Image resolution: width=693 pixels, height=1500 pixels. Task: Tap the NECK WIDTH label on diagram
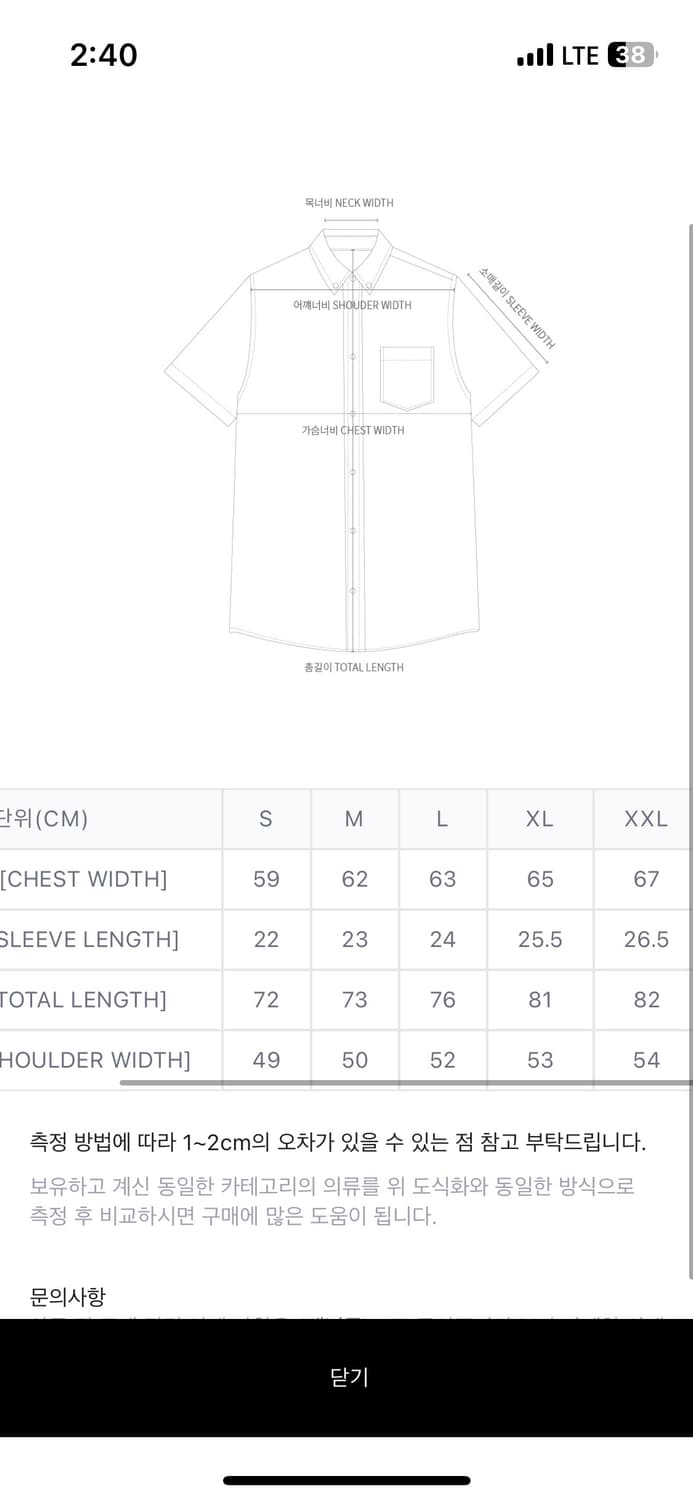(349, 203)
